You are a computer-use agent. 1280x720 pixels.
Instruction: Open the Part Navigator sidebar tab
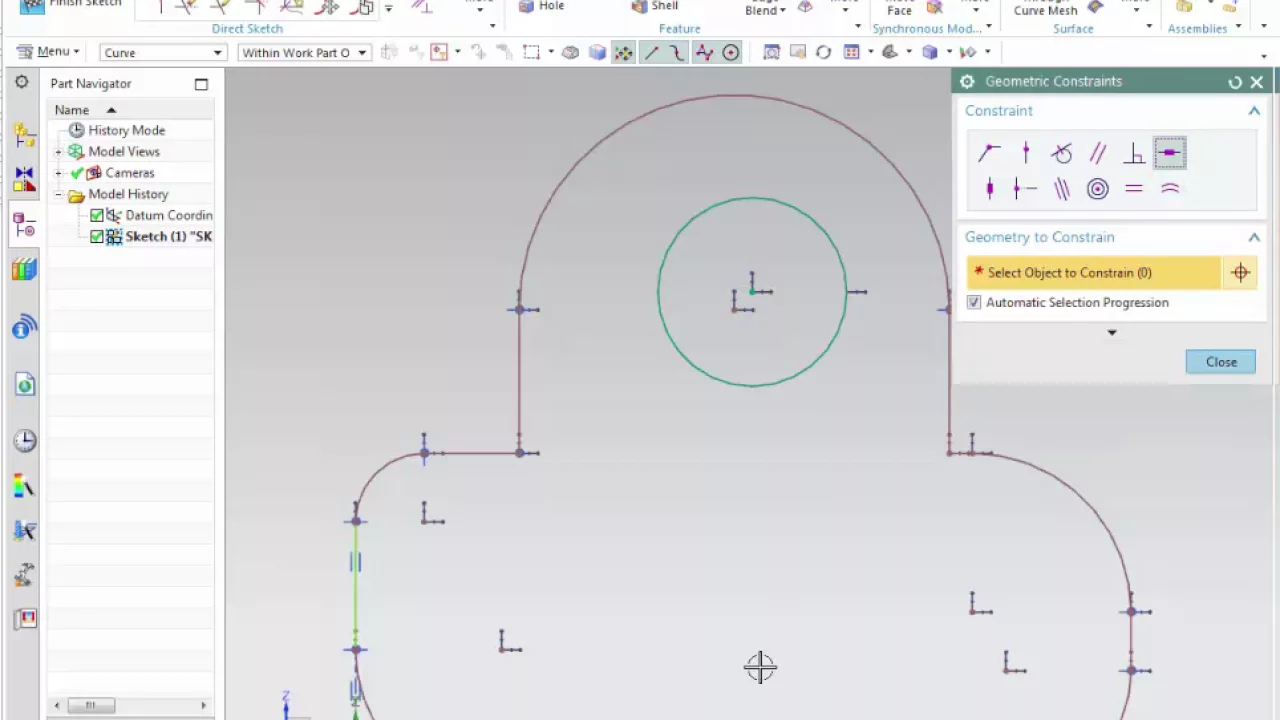[x=24, y=225]
